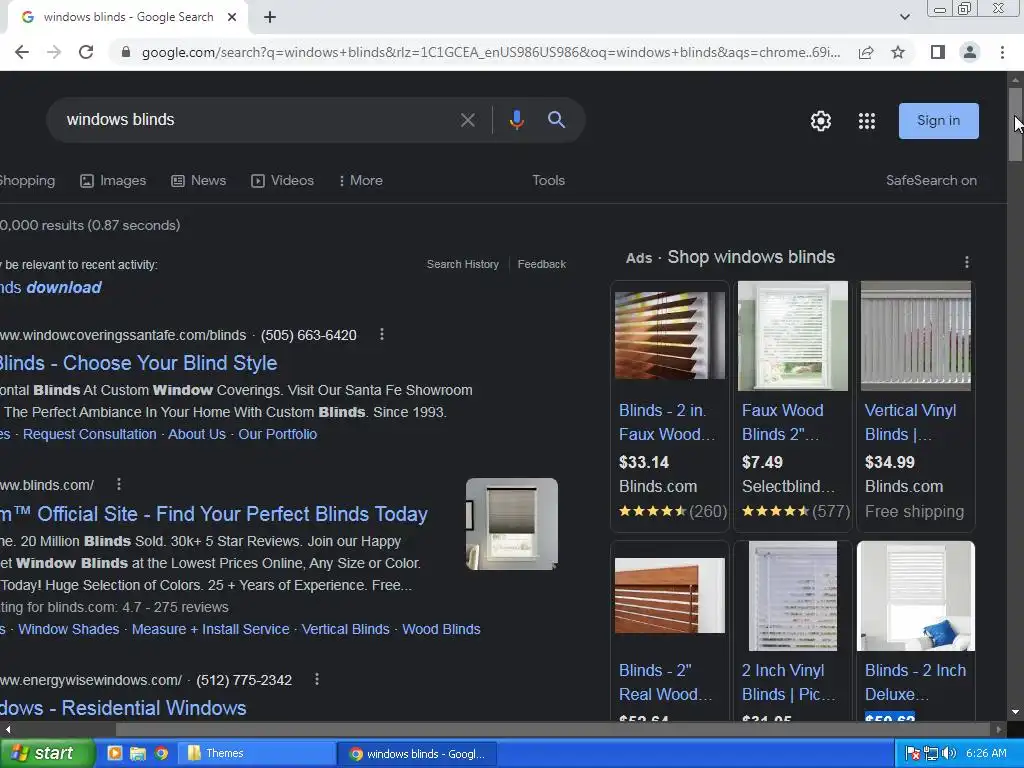
Task: Expand the More search categories
Action: (360, 181)
